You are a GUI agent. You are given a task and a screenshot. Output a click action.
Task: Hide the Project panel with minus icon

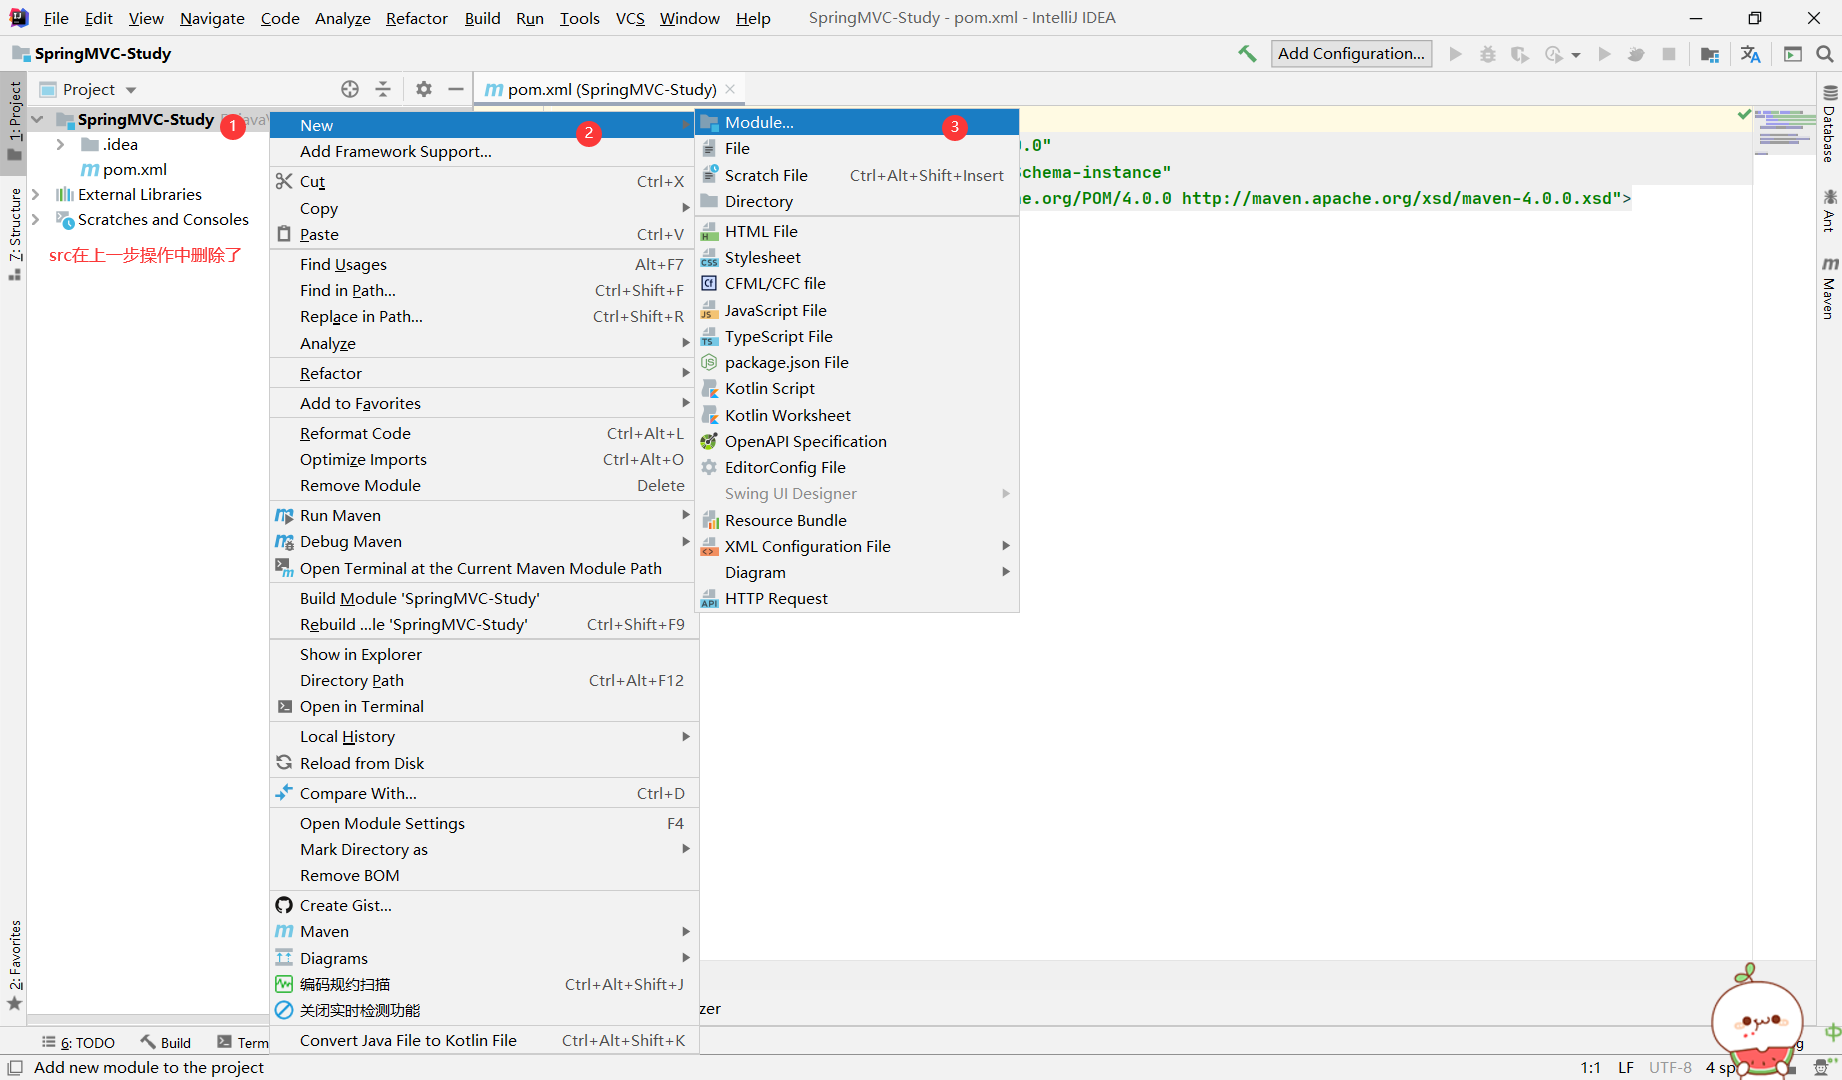click(x=456, y=89)
